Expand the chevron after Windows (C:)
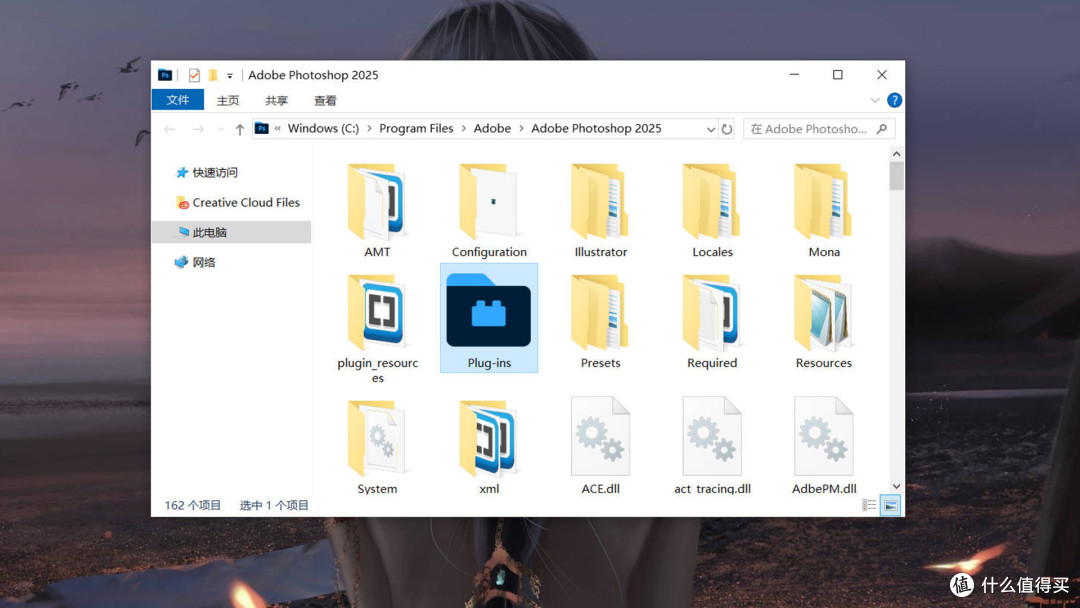This screenshot has height=608, width=1080. tap(369, 128)
